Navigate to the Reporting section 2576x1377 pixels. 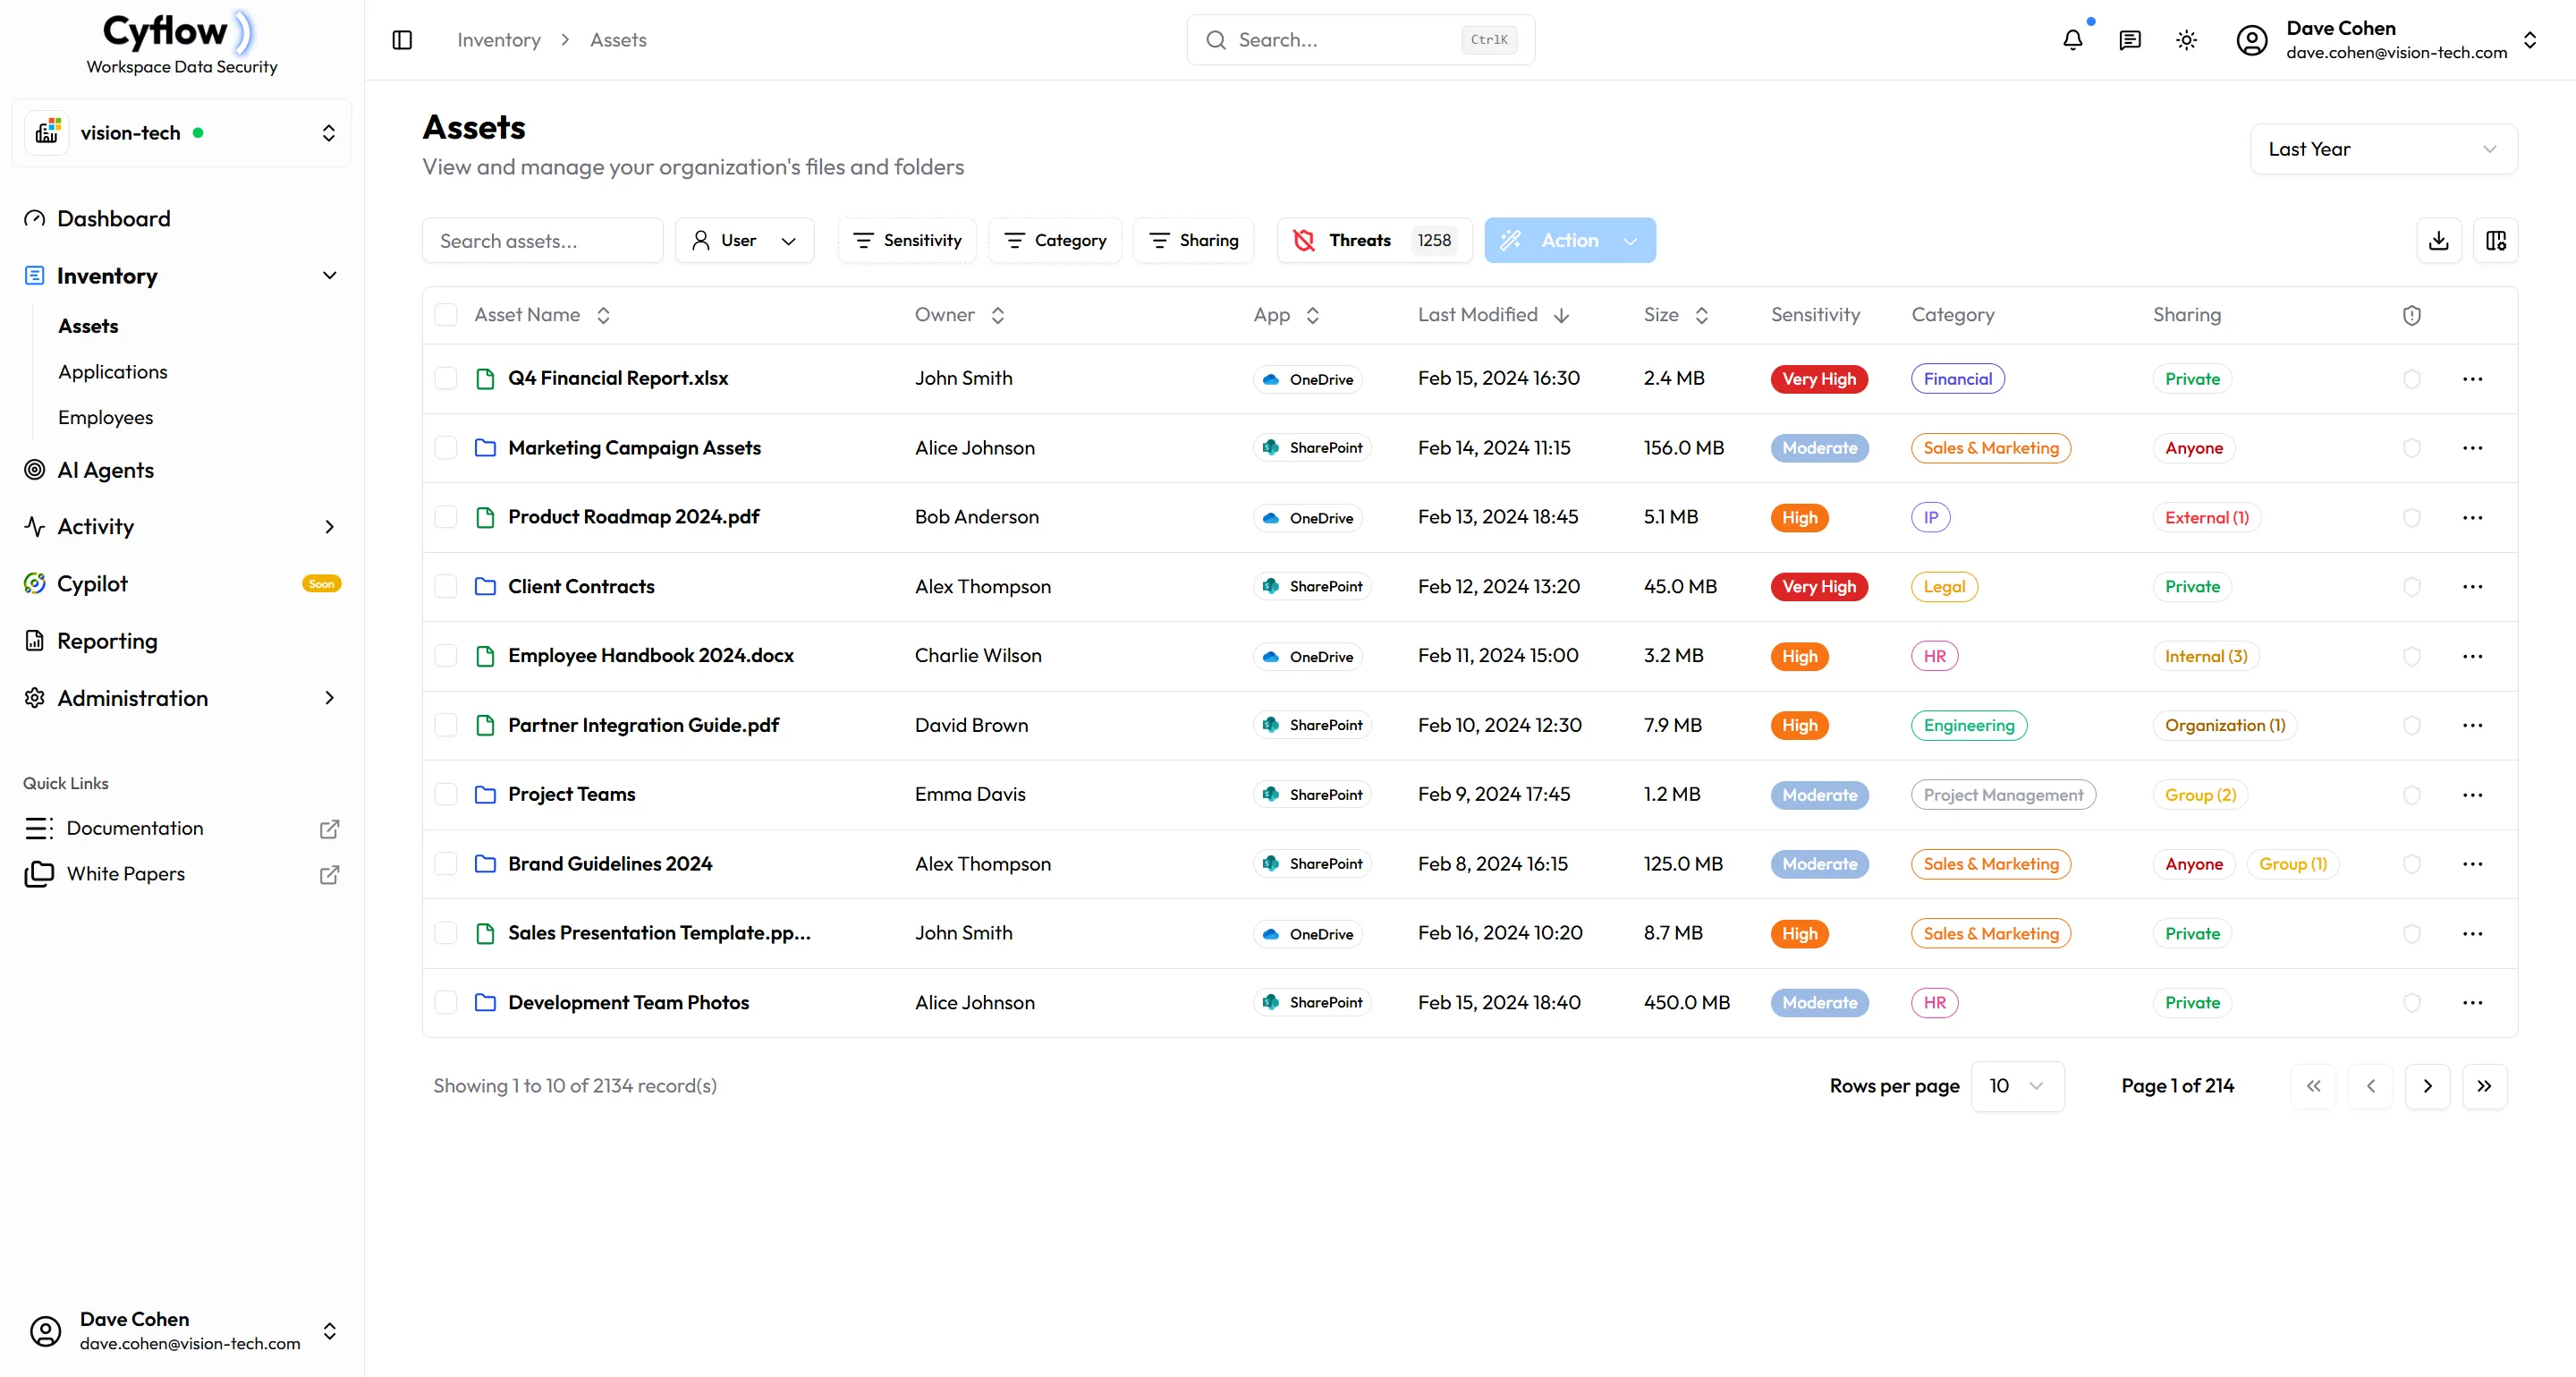pos(107,641)
